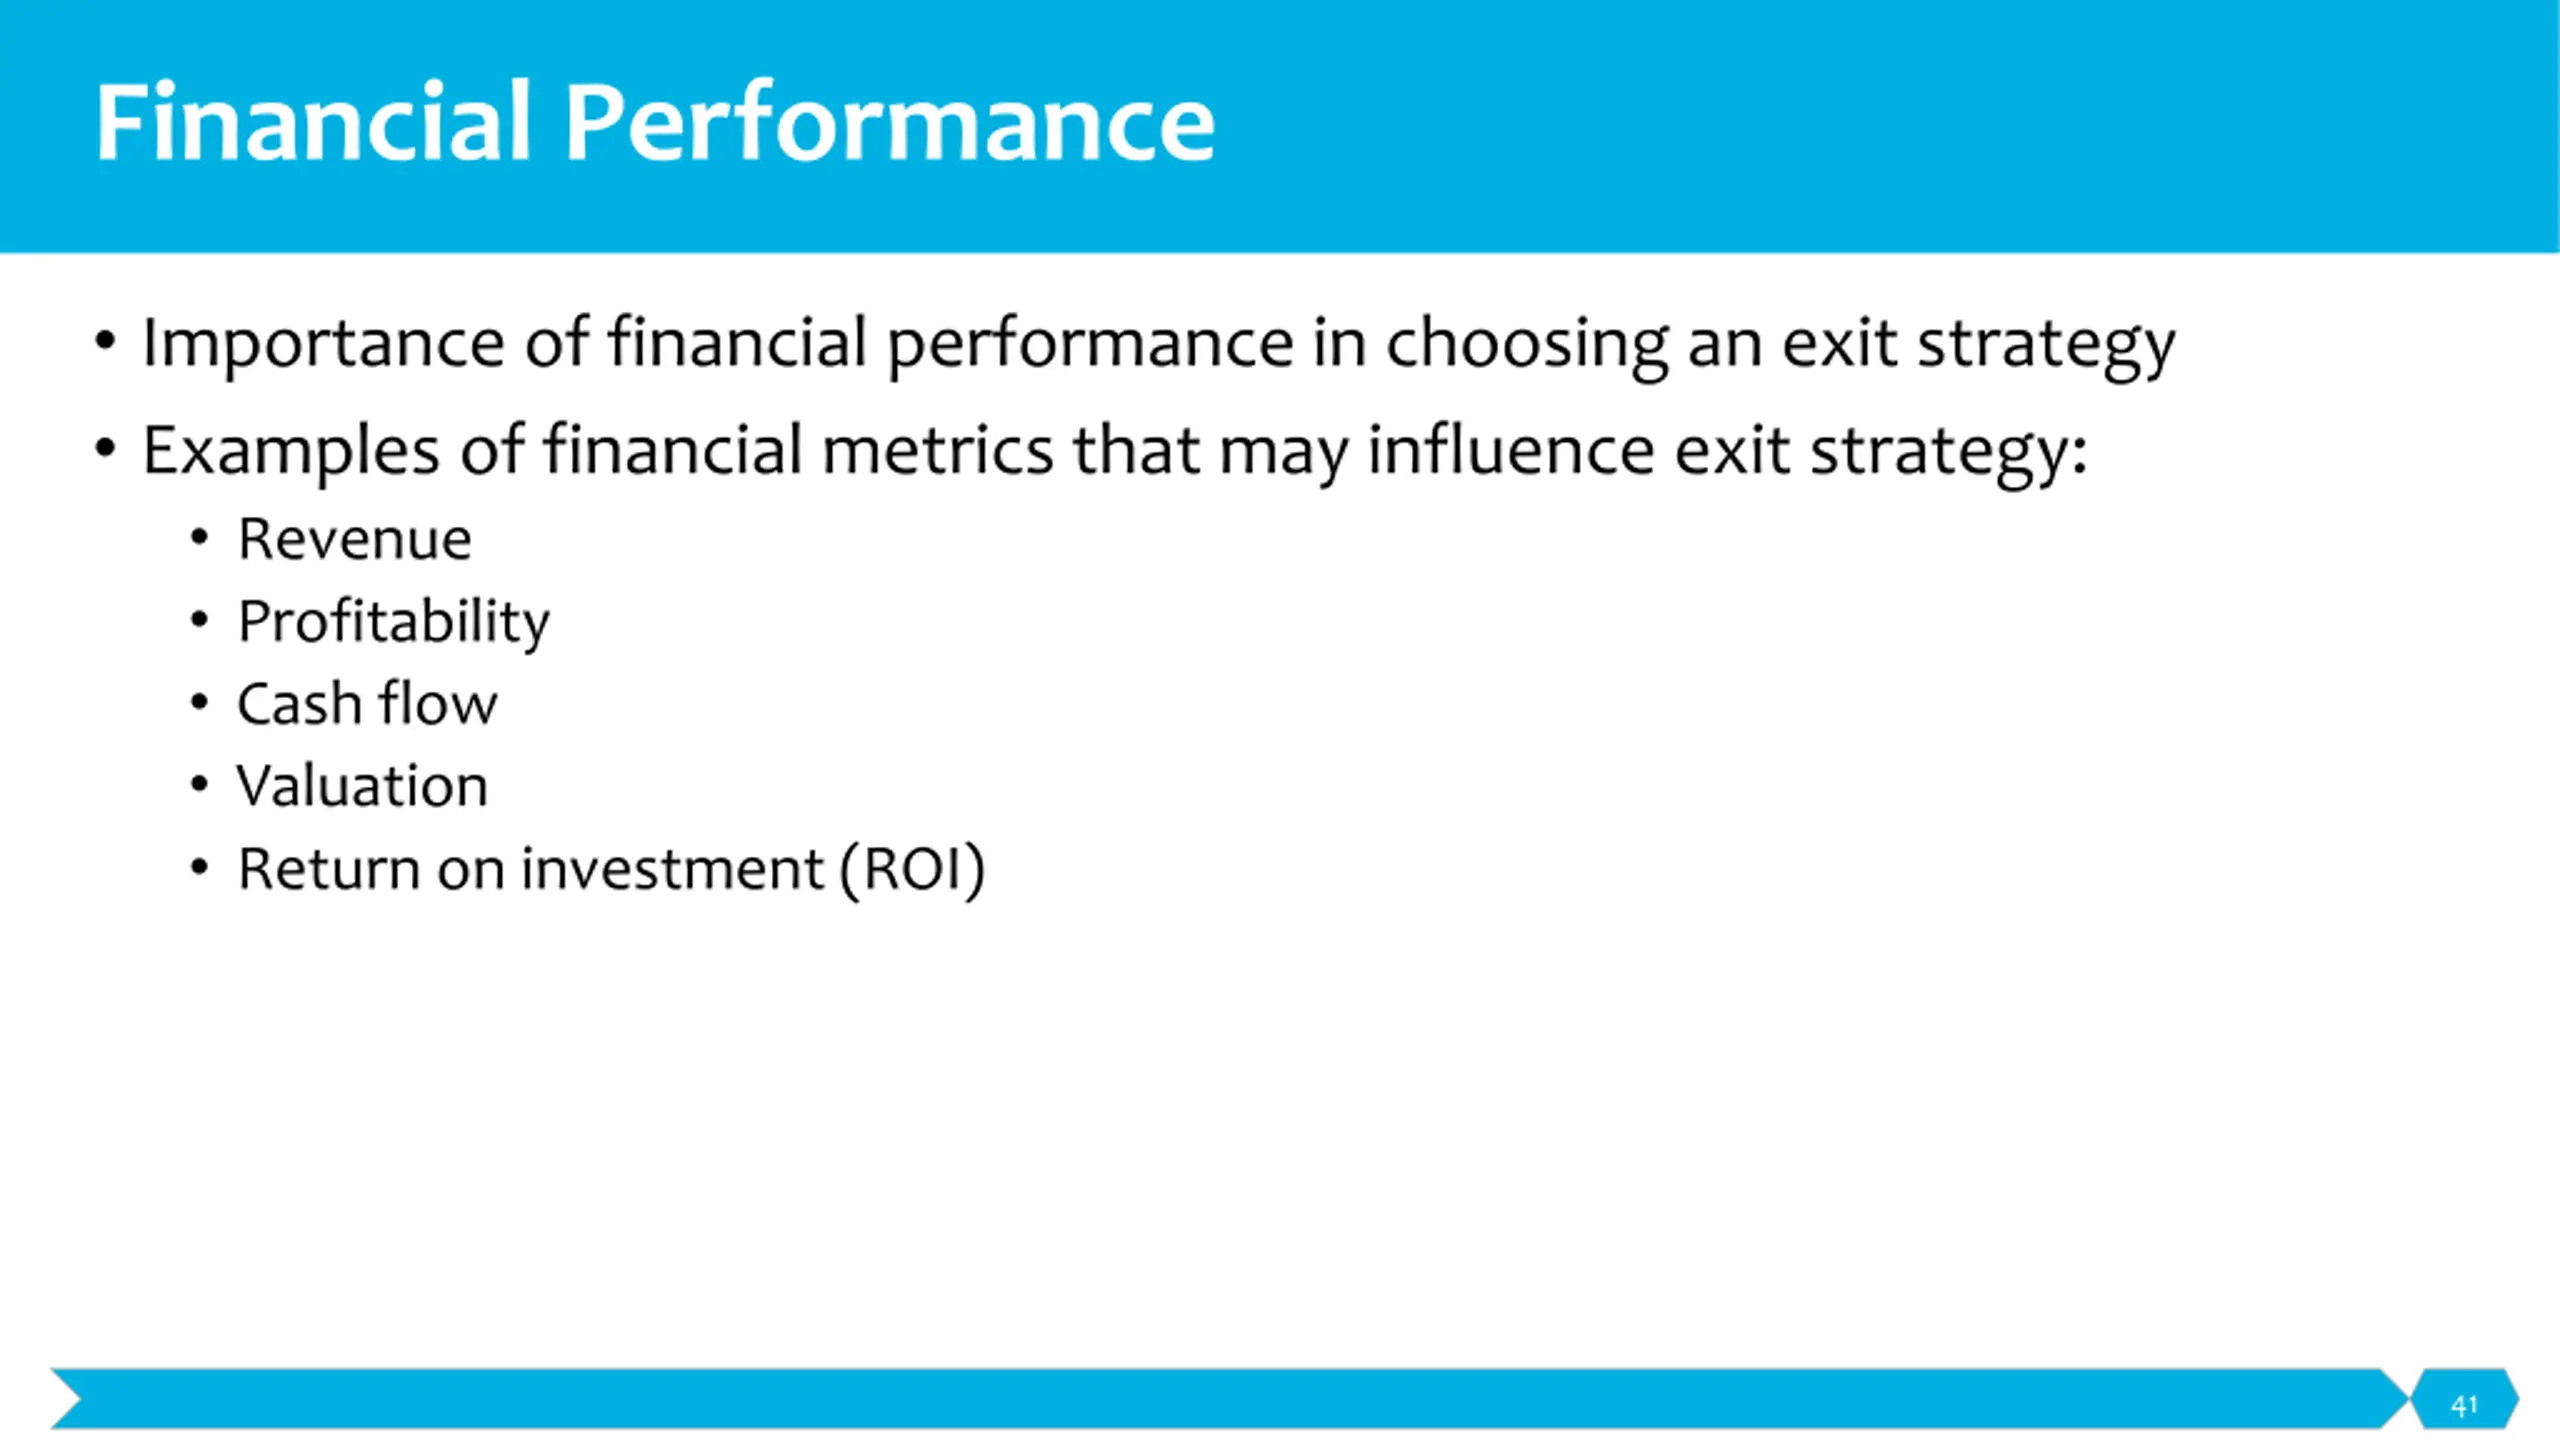Click the "Return on investment (ROI)" text
This screenshot has width=2560, height=1440.
(611, 869)
